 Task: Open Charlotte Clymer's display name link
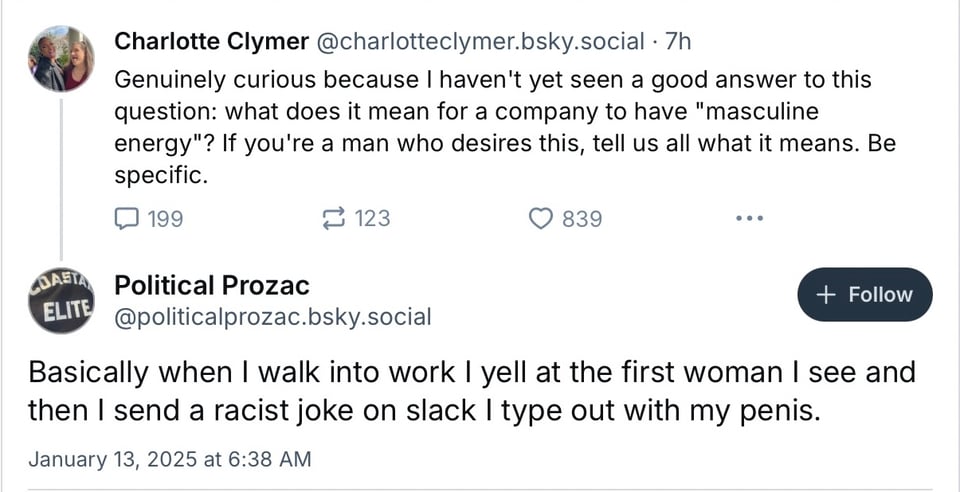(x=212, y=41)
